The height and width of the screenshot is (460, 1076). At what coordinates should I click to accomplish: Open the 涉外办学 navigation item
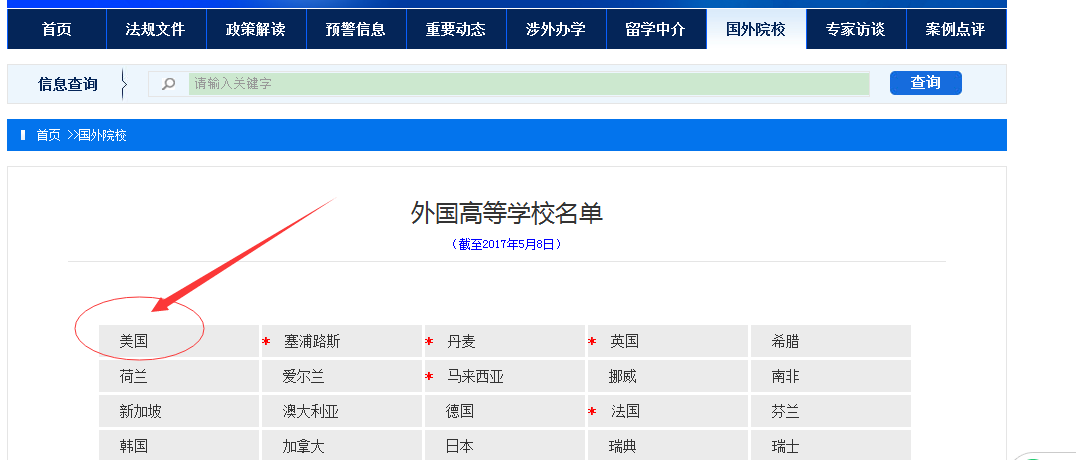(x=556, y=29)
